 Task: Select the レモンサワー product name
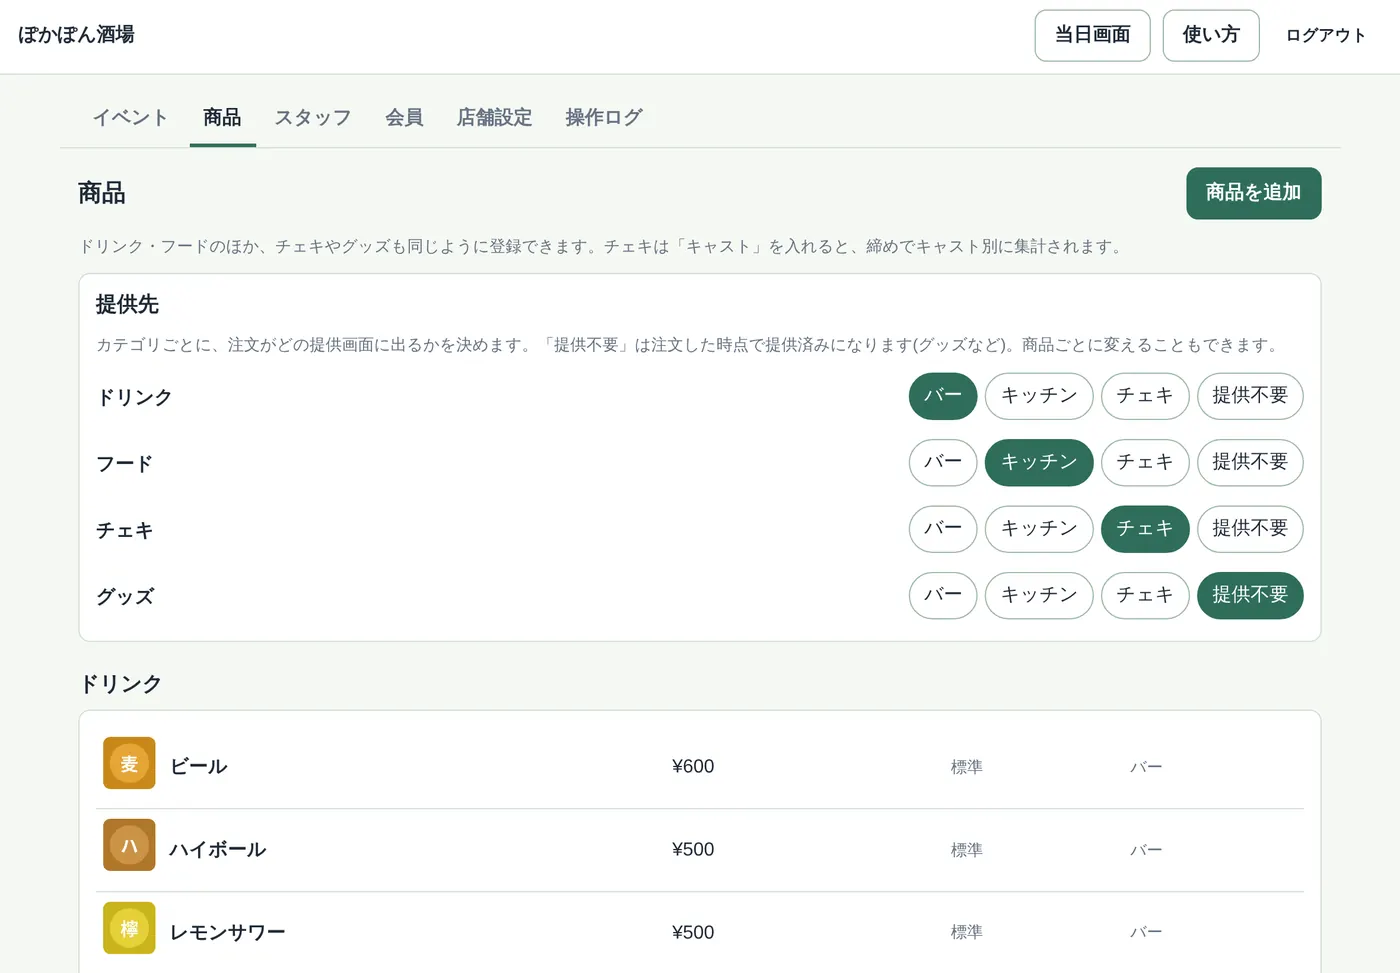(x=228, y=932)
